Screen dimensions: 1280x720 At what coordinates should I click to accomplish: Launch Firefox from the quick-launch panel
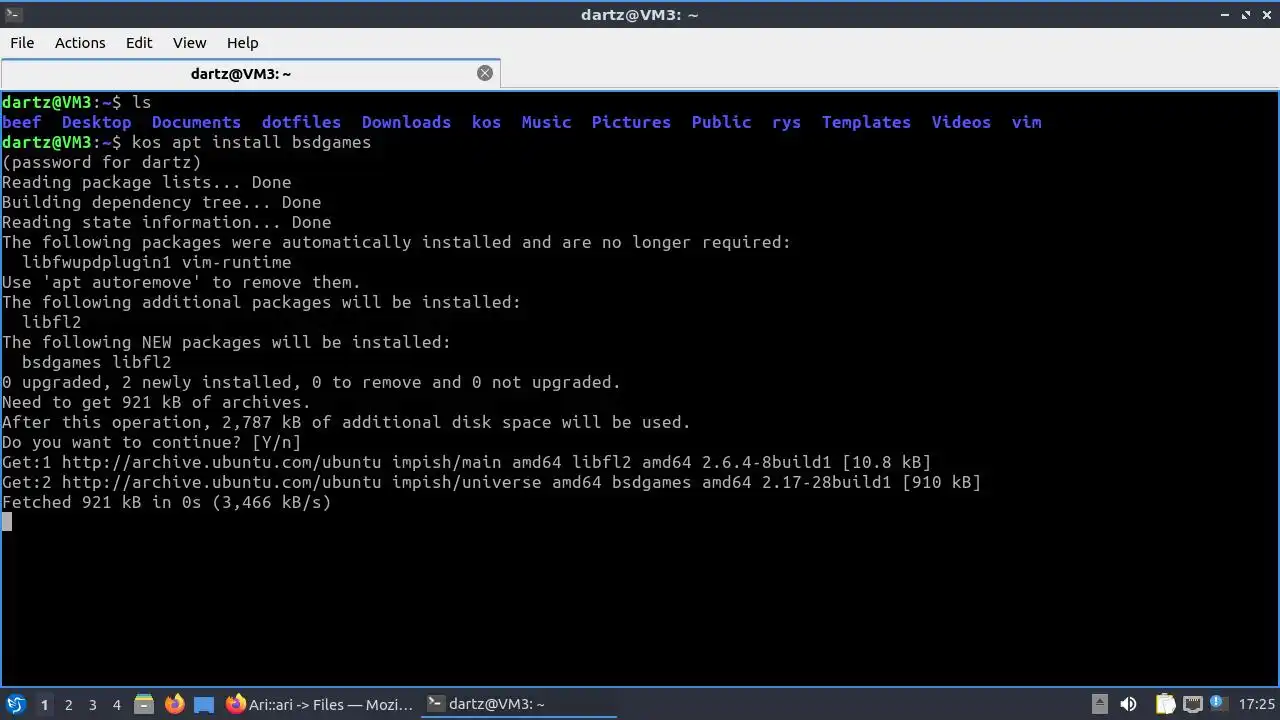pyautogui.click(x=174, y=704)
